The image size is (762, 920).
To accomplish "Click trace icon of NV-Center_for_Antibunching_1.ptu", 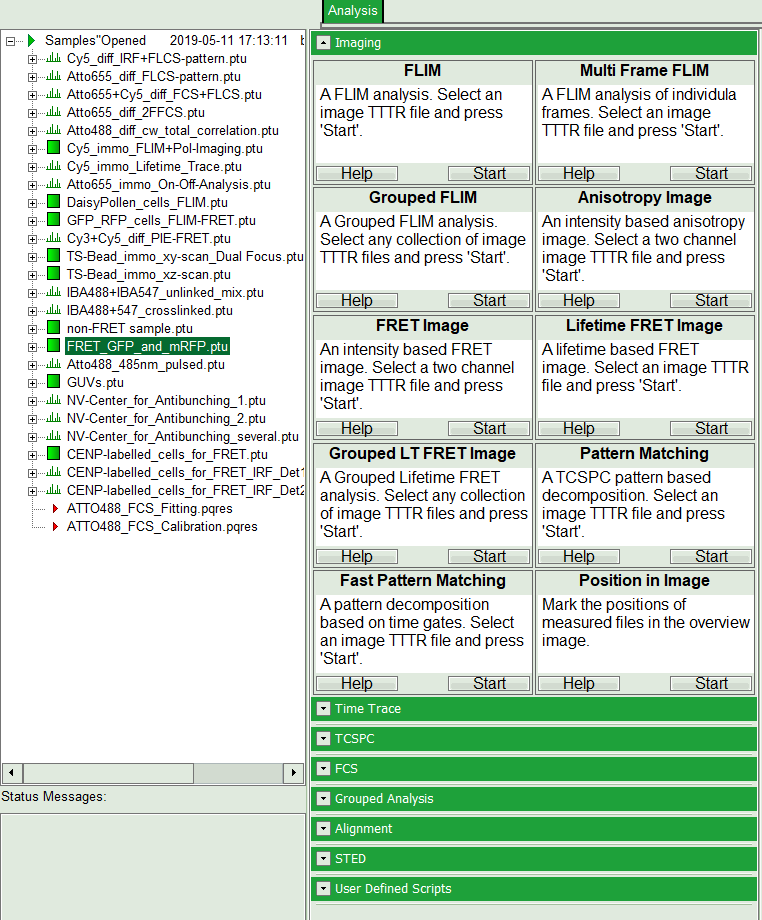I will [x=54, y=400].
